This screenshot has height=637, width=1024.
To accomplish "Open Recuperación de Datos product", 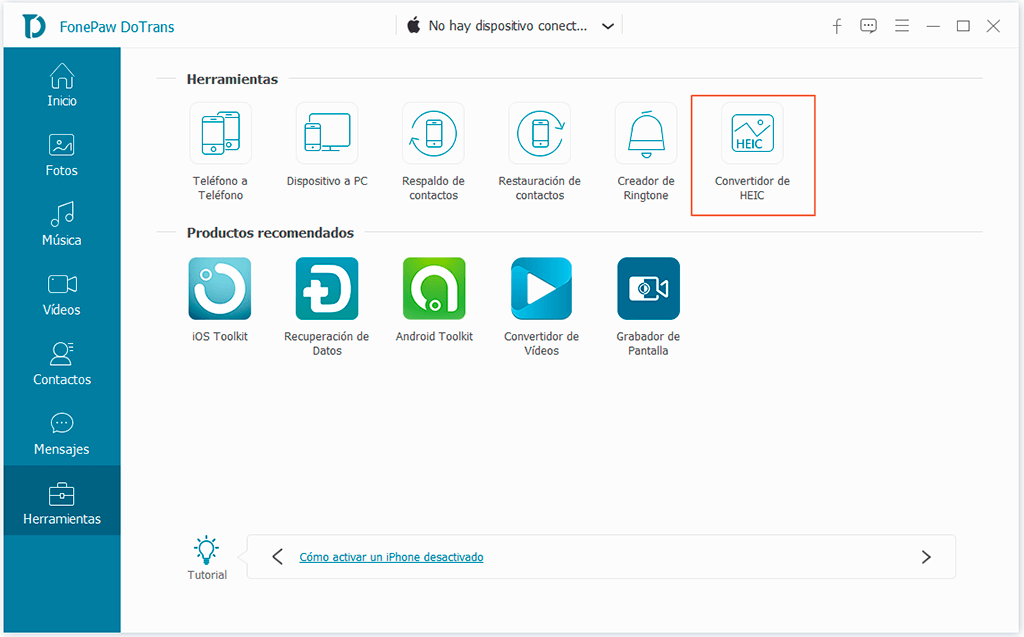I will coord(327,288).
